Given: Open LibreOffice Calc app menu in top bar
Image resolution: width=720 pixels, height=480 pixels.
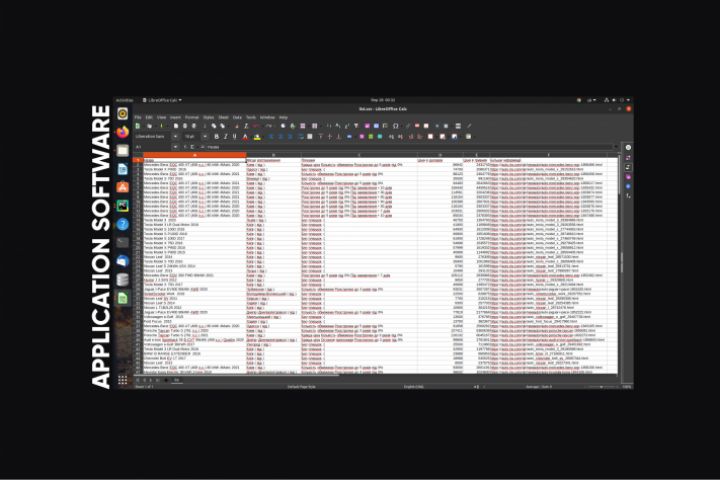Looking at the screenshot, I should tap(162, 100).
